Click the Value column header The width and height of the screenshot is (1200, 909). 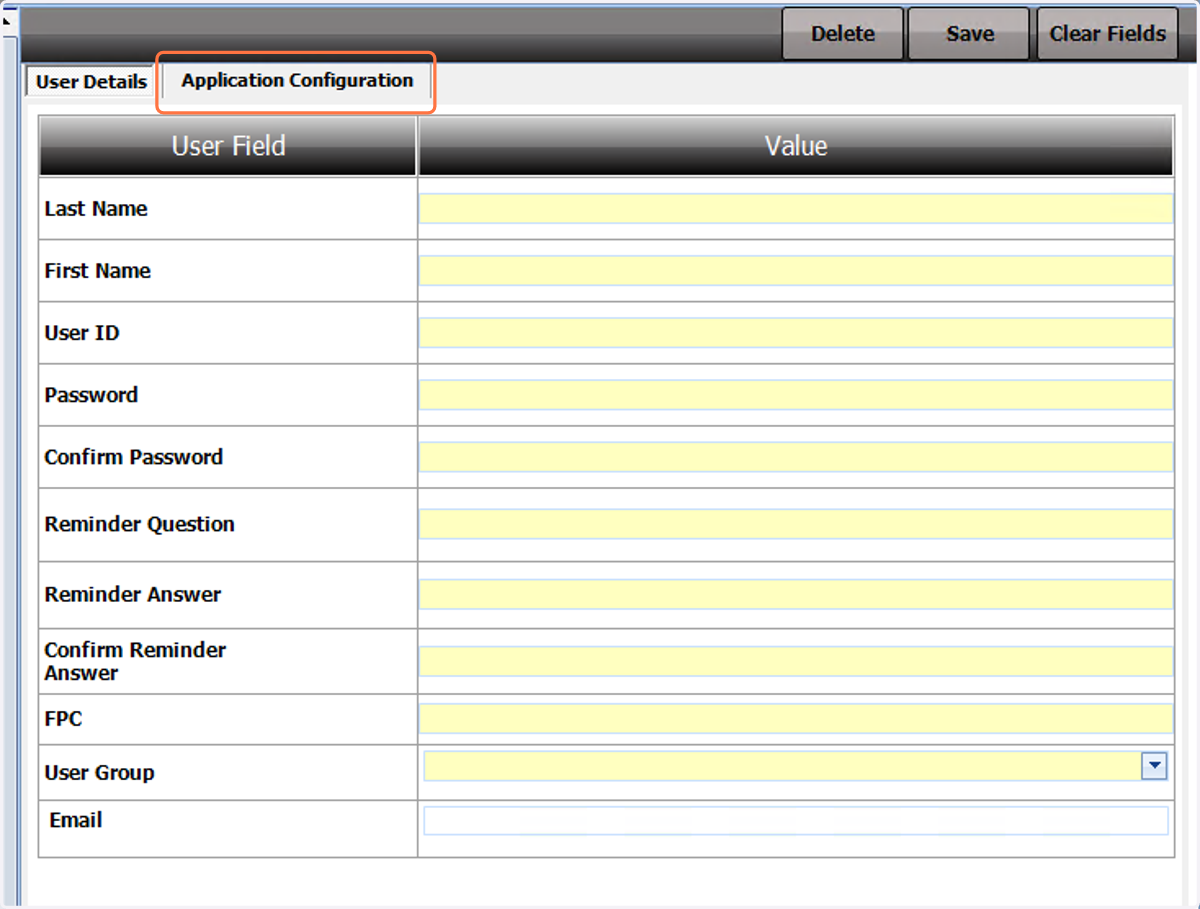point(796,146)
